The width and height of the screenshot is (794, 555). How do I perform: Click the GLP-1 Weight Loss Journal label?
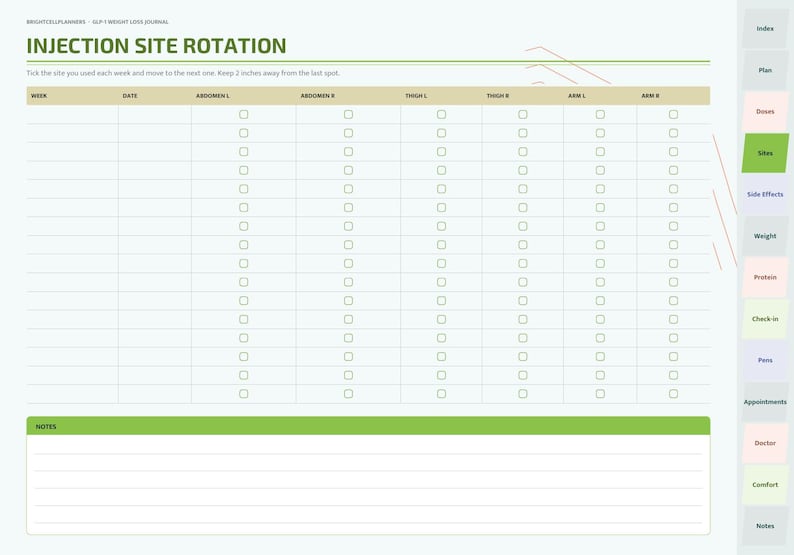coord(130,22)
